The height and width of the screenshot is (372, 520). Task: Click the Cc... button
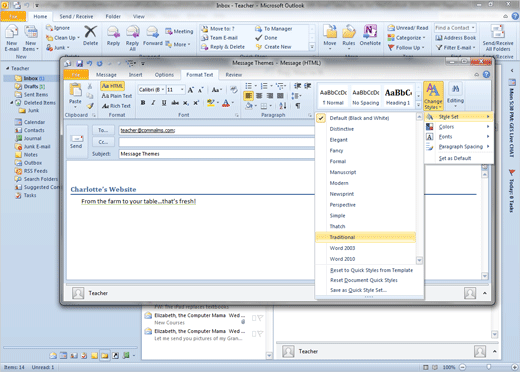(x=103, y=142)
